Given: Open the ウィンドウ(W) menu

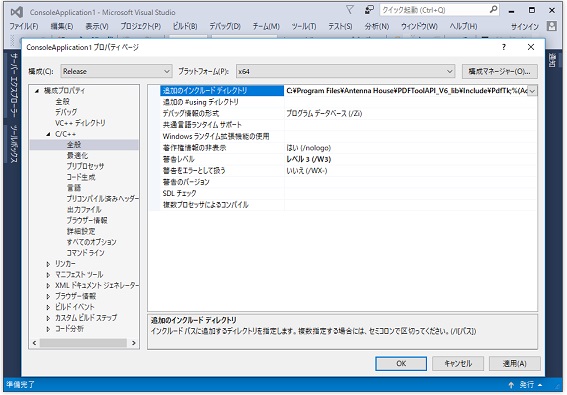Looking at the screenshot, I should tap(419, 26).
